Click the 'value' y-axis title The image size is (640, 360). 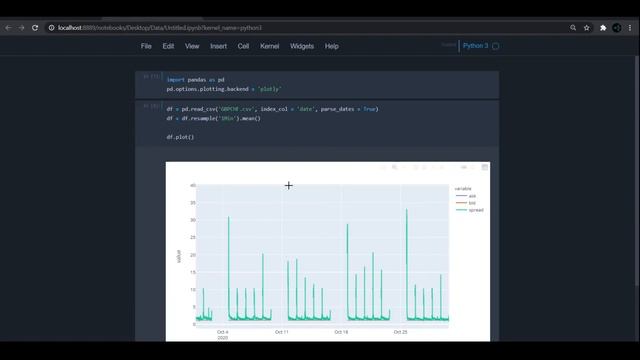(178, 256)
